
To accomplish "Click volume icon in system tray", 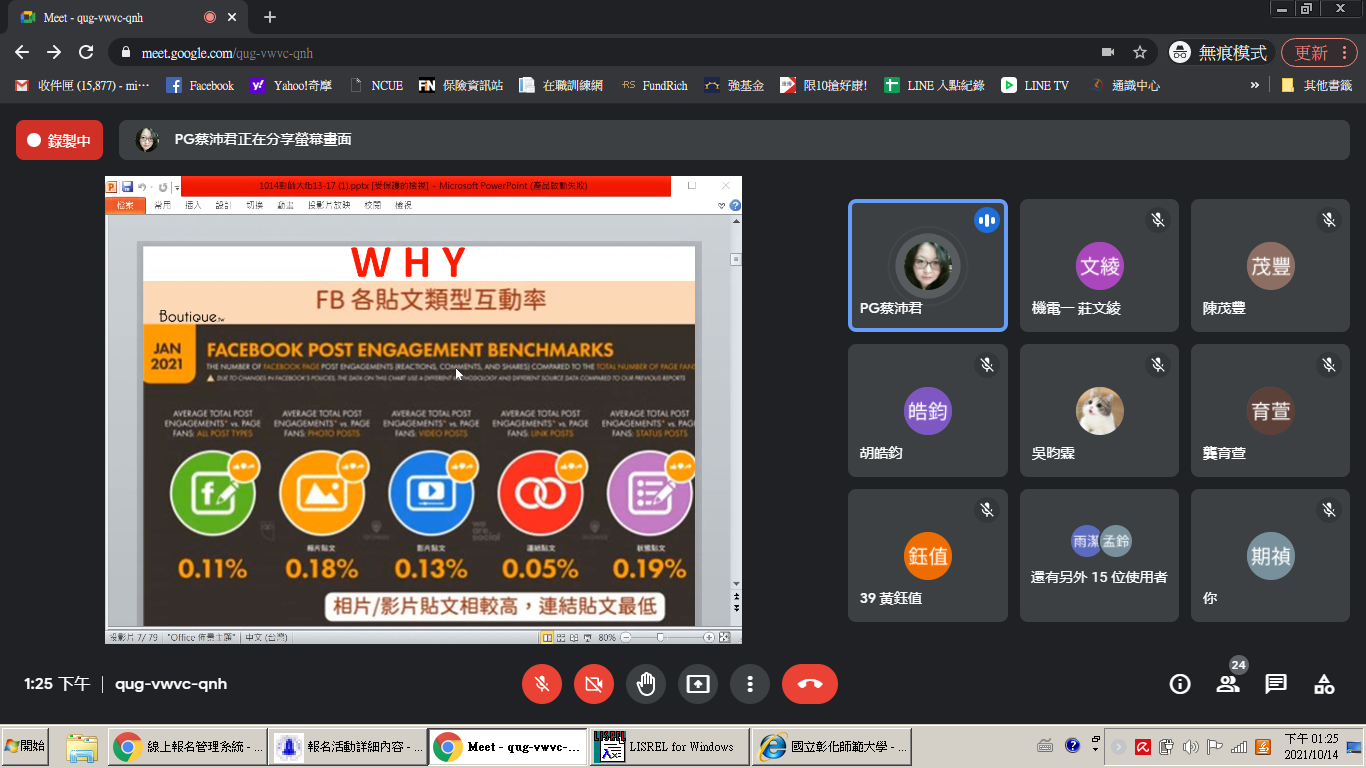I will tap(1190, 747).
